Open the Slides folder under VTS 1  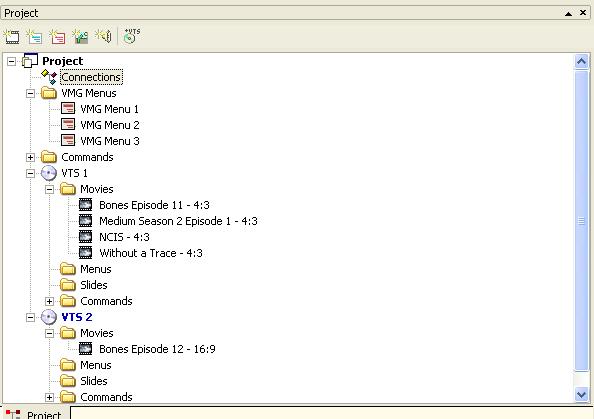(x=94, y=285)
